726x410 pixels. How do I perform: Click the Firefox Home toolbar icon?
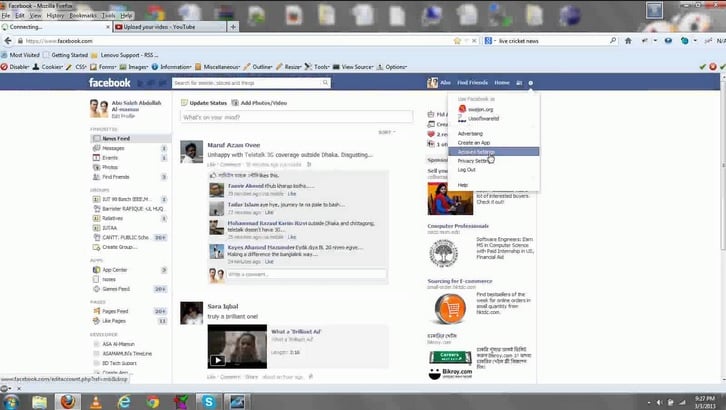(x=628, y=41)
